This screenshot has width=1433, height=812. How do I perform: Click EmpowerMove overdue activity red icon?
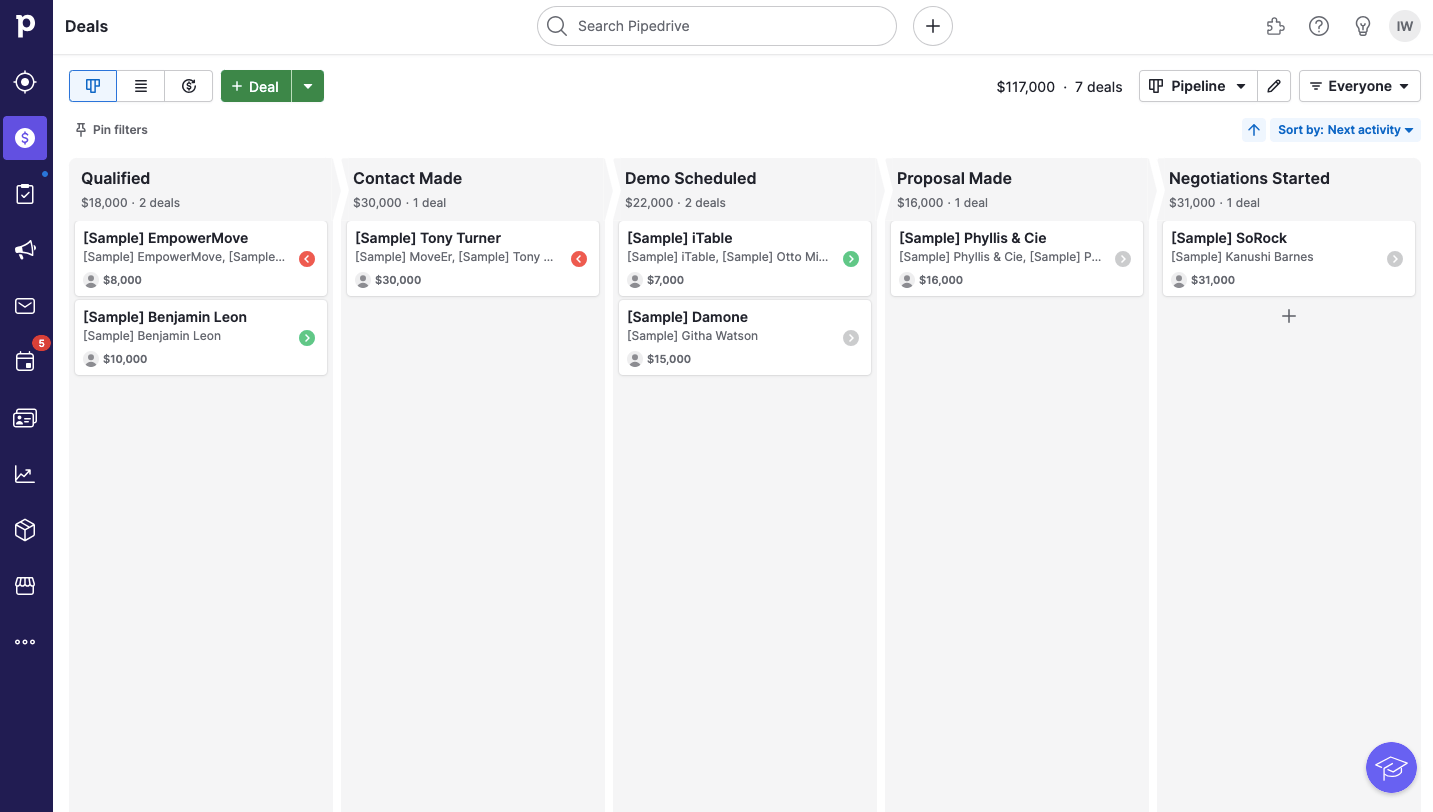coord(307,259)
